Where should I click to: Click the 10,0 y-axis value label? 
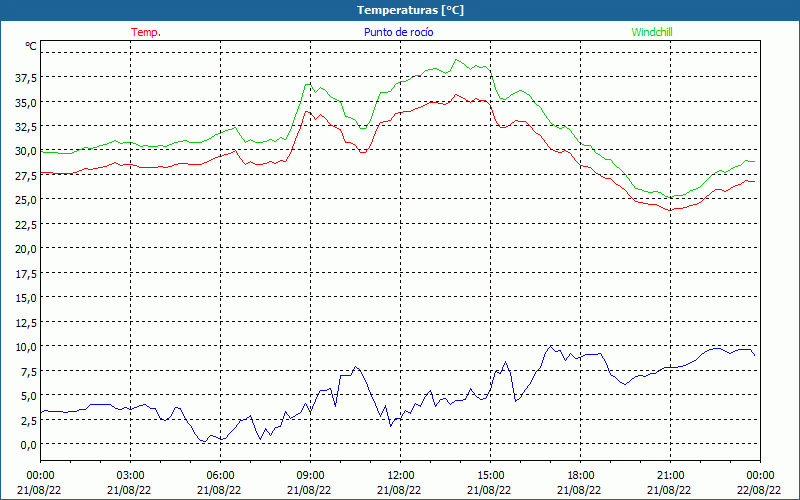coord(25,346)
